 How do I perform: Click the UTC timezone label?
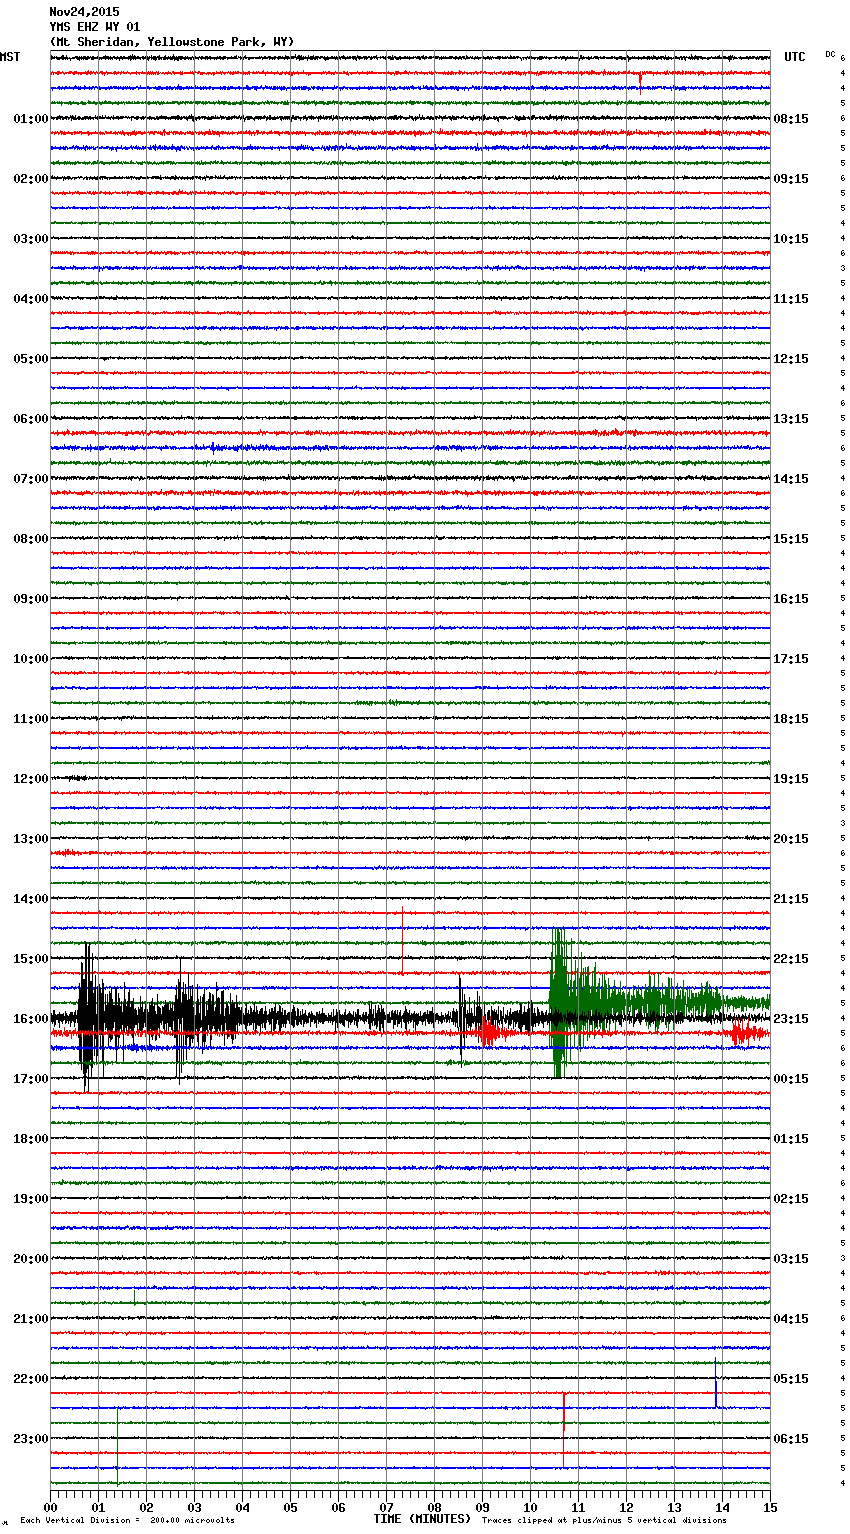pyautogui.click(x=794, y=57)
